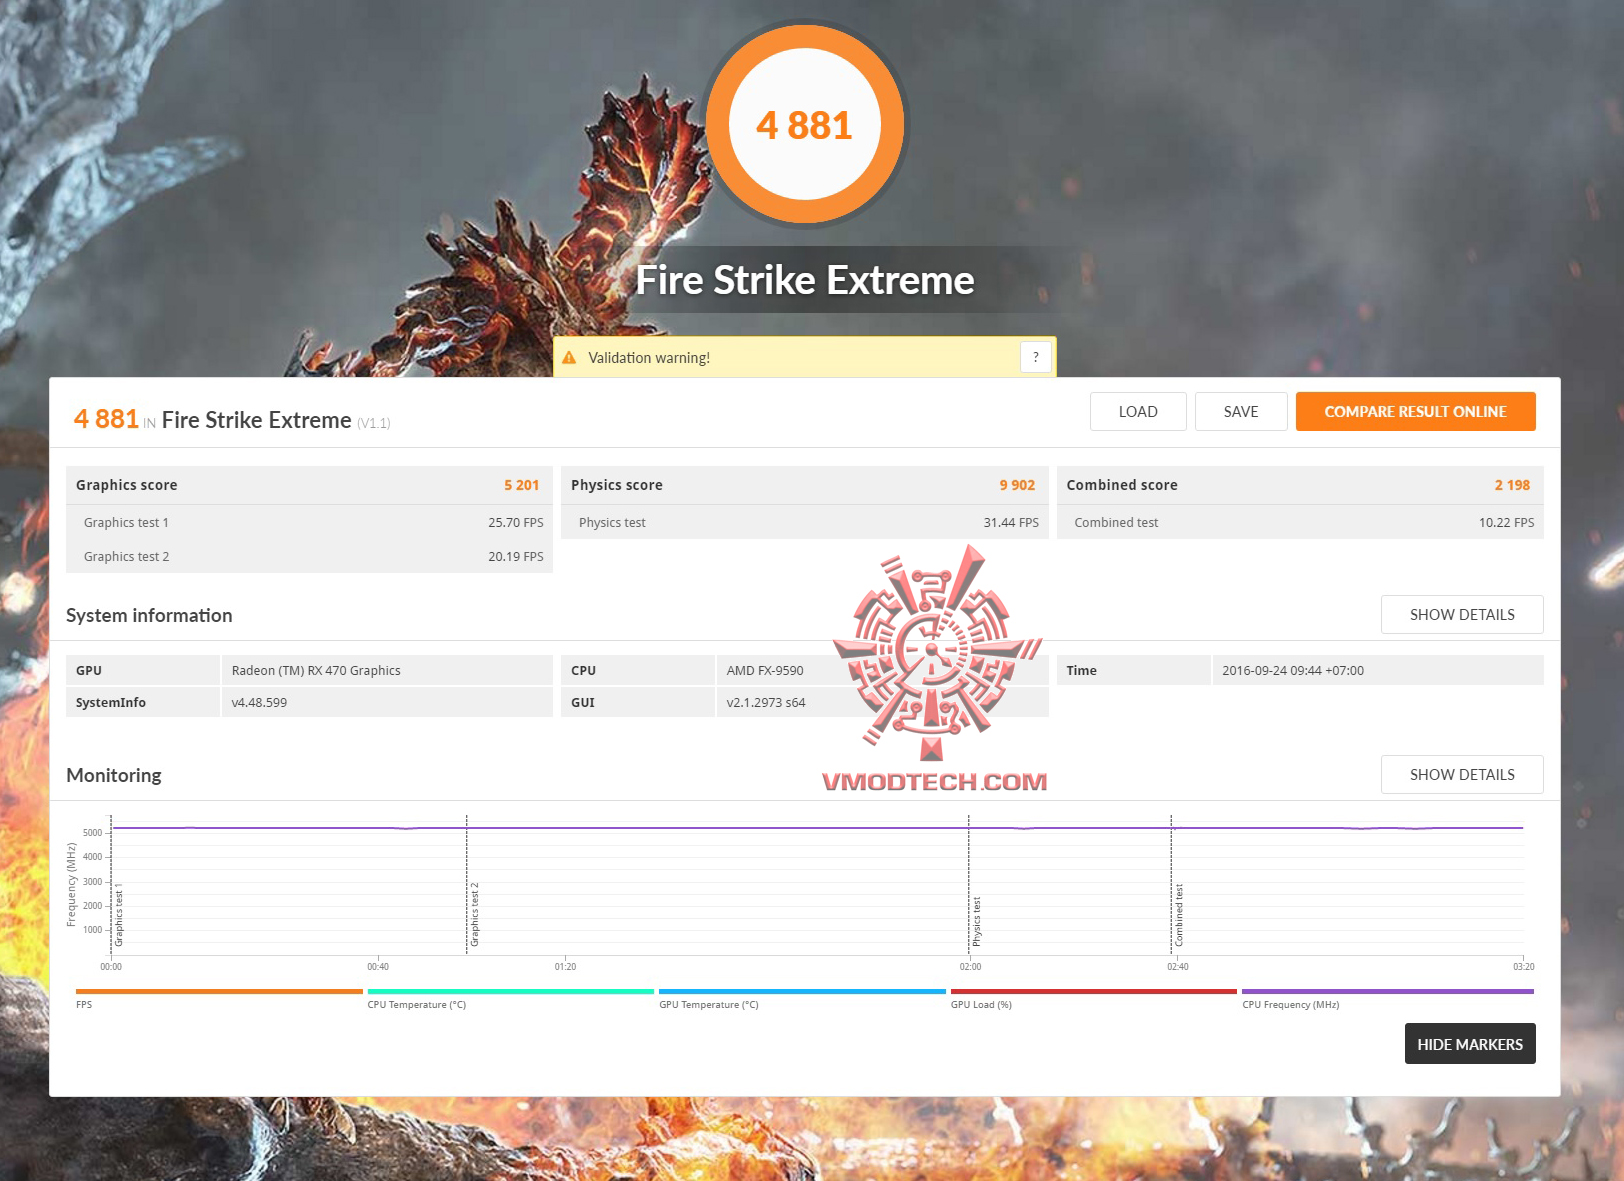This screenshot has height=1181, width=1624.
Task: Click the version label (V1.1)
Action: pos(374,423)
